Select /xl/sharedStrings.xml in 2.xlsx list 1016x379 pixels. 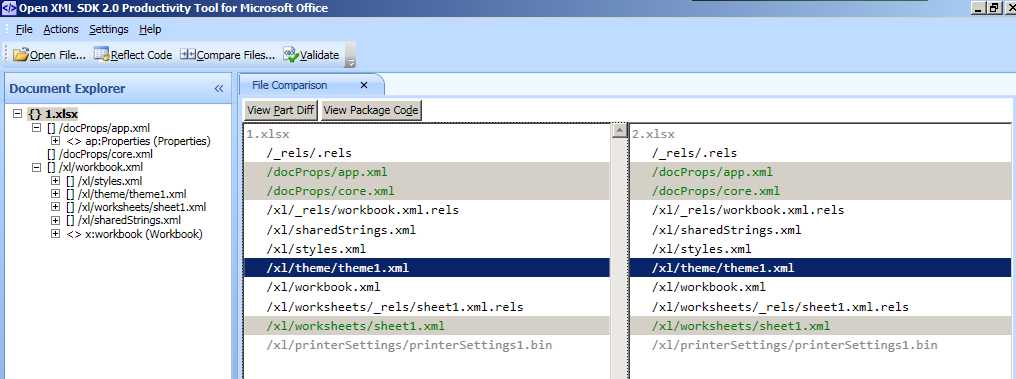820,230
